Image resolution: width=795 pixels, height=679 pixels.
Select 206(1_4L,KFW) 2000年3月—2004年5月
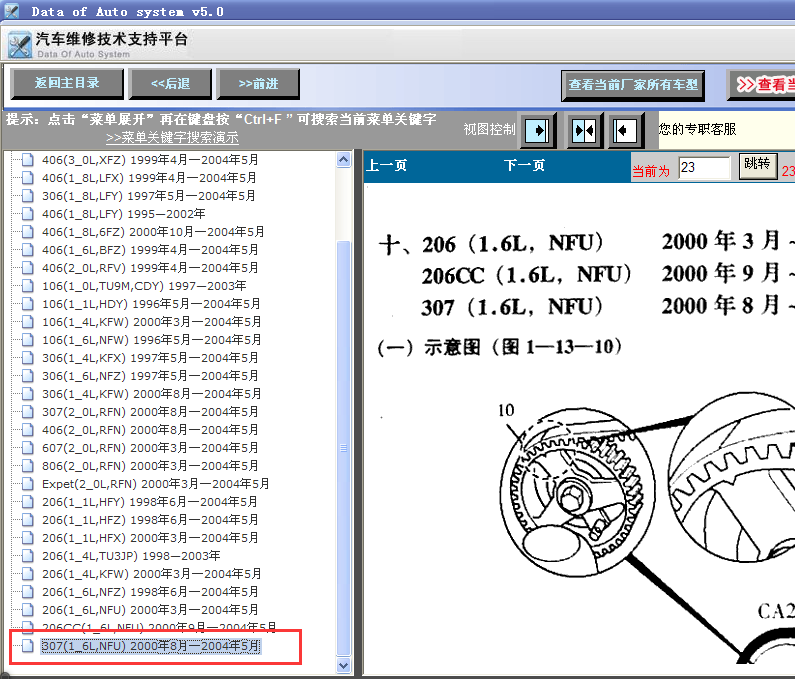pyautogui.click(x=152, y=574)
